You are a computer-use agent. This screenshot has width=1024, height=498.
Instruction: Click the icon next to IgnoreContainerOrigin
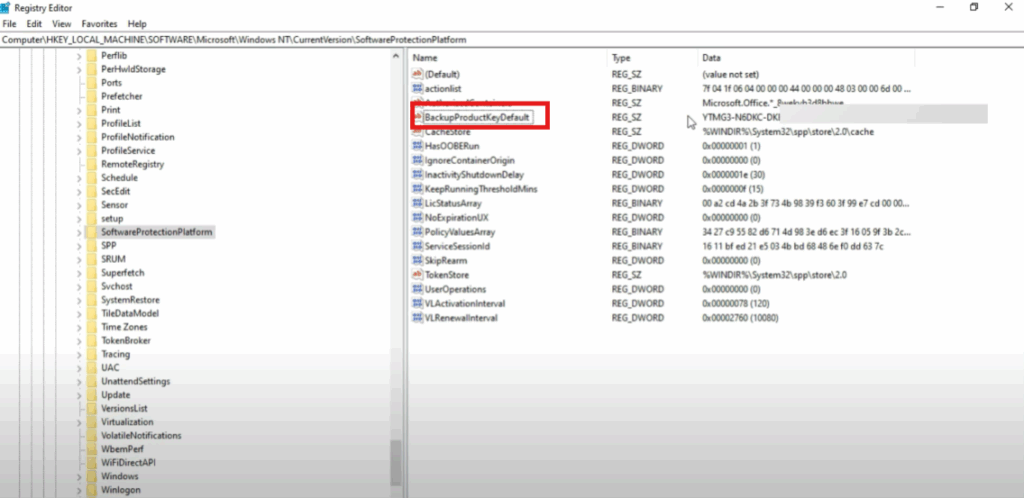417,160
